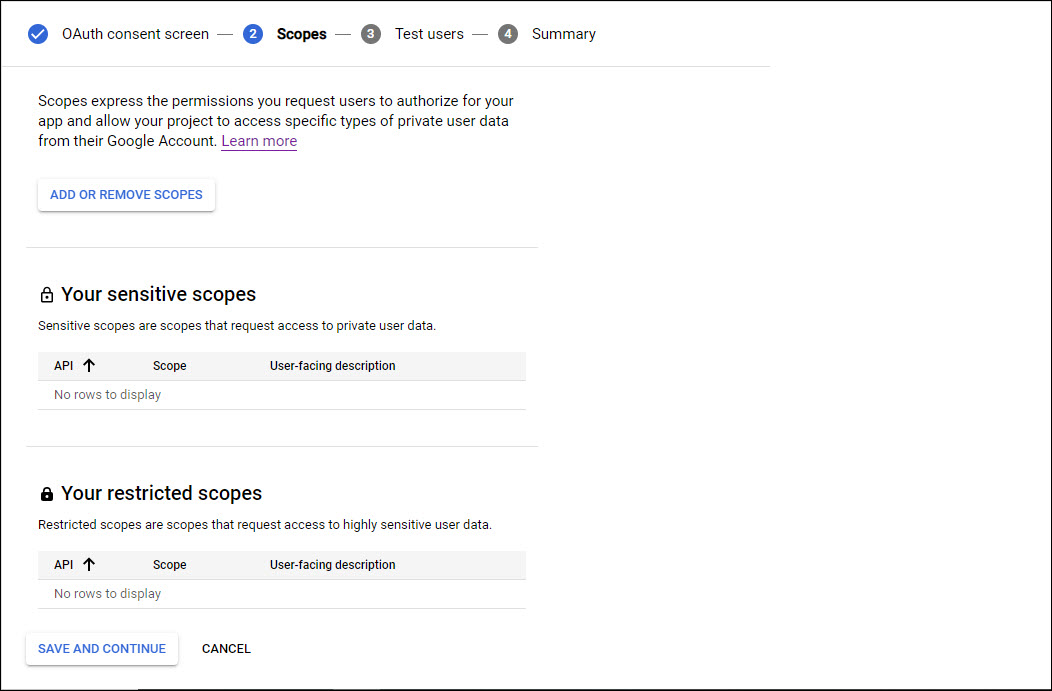Click User-facing description header in sensitive scopes table
This screenshot has width=1052, height=691.
point(332,366)
